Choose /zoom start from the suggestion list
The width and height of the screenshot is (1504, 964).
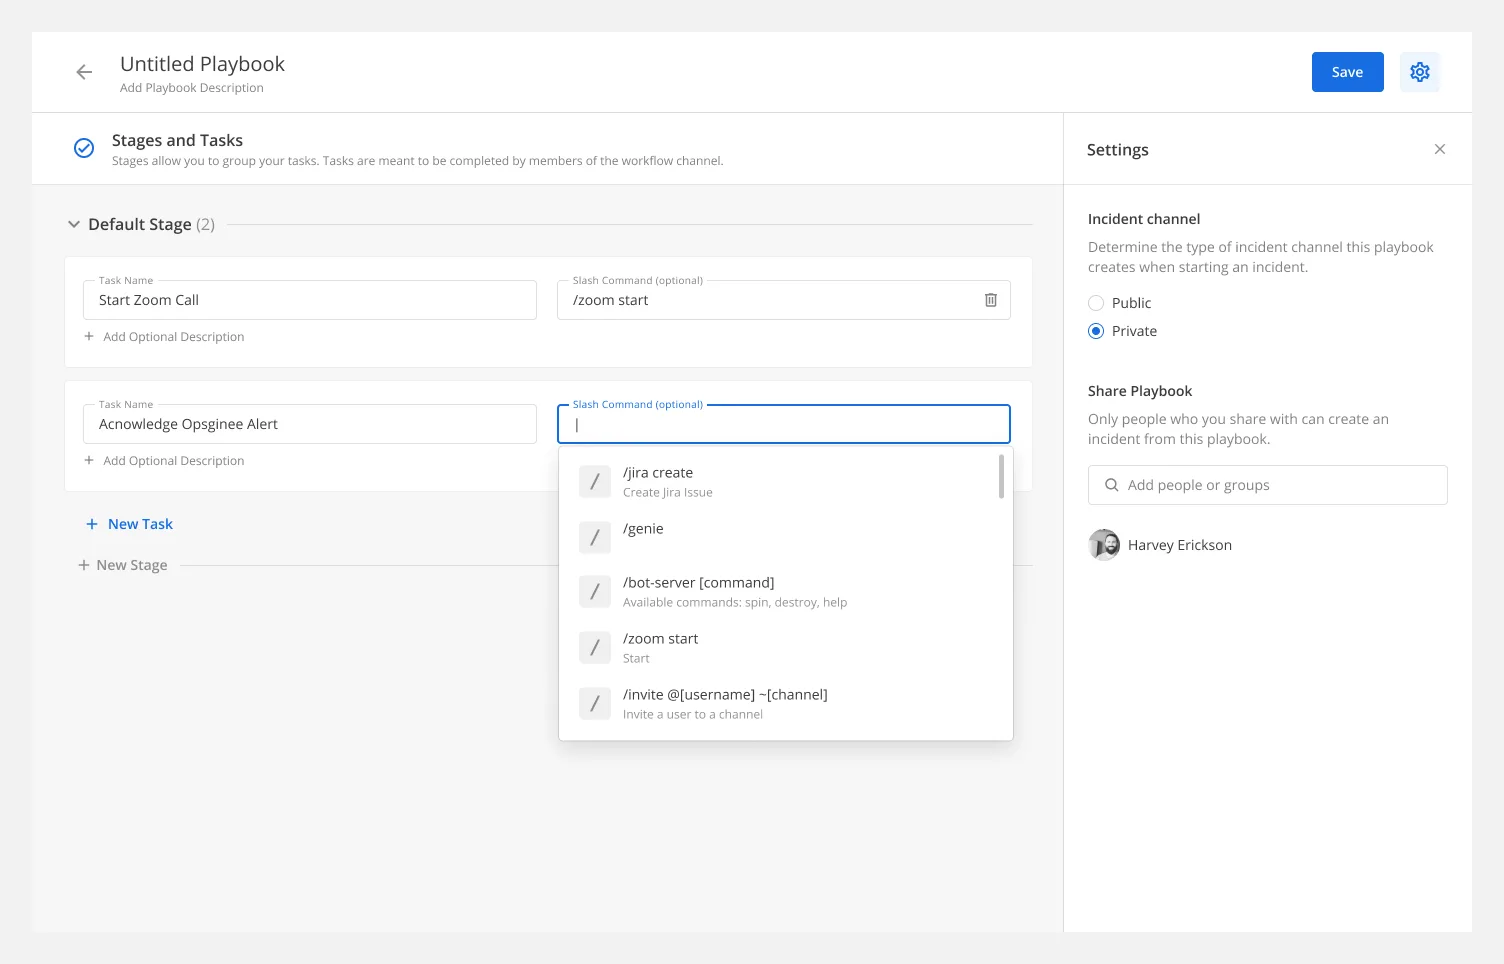click(786, 648)
